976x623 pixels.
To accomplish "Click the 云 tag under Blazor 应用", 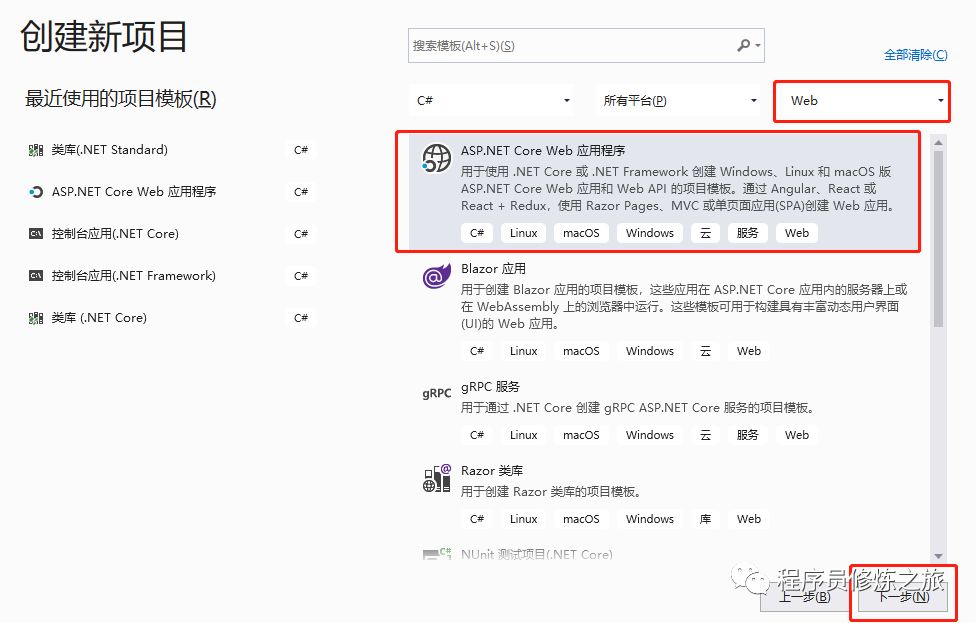I will (x=705, y=351).
